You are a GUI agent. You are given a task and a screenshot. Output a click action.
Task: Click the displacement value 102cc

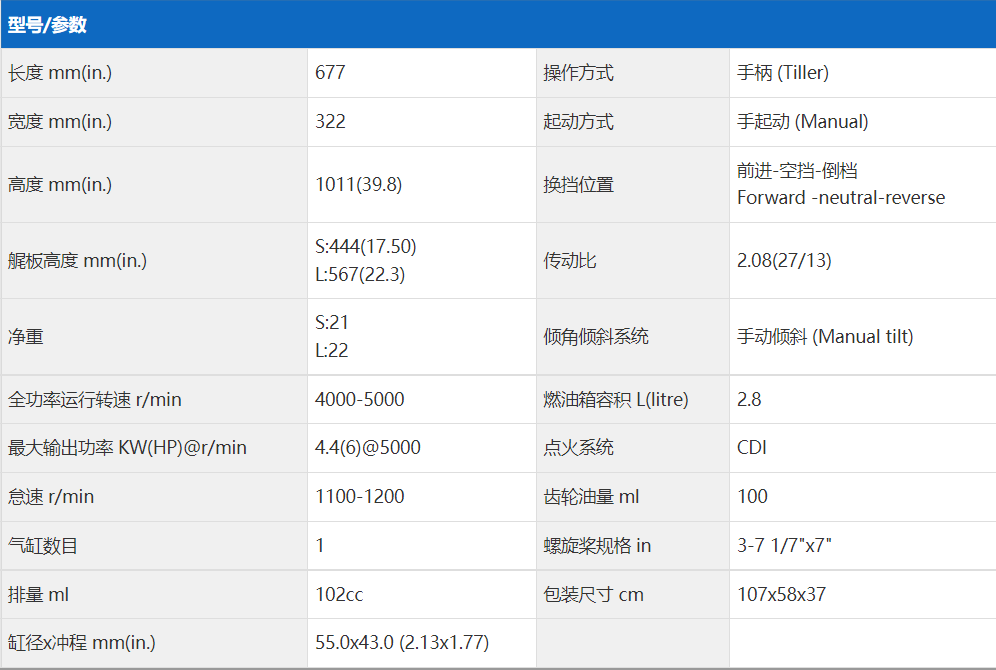pyautogui.click(x=339, y=594)
